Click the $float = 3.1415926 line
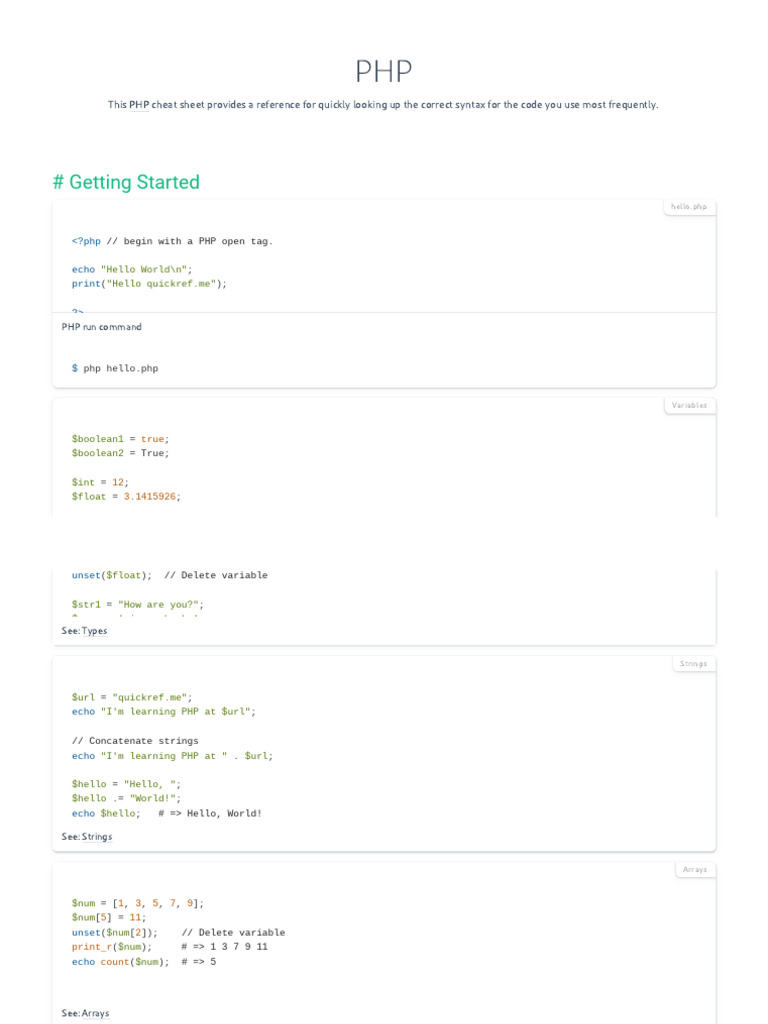This screenshot has height=1024, width=768. tap(126, 496)
